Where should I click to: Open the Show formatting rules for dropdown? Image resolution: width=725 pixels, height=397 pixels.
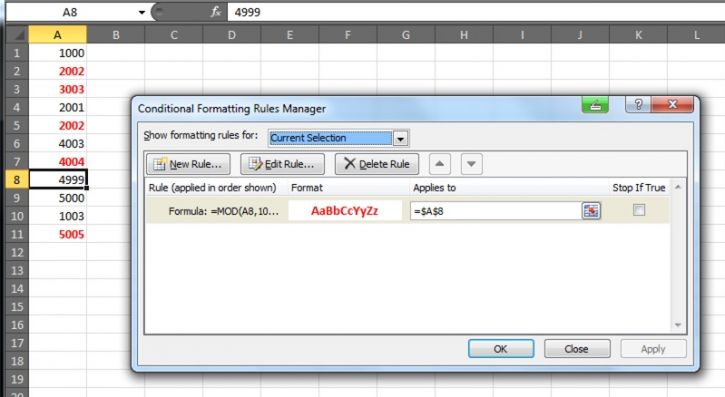[x=400, y=138]
